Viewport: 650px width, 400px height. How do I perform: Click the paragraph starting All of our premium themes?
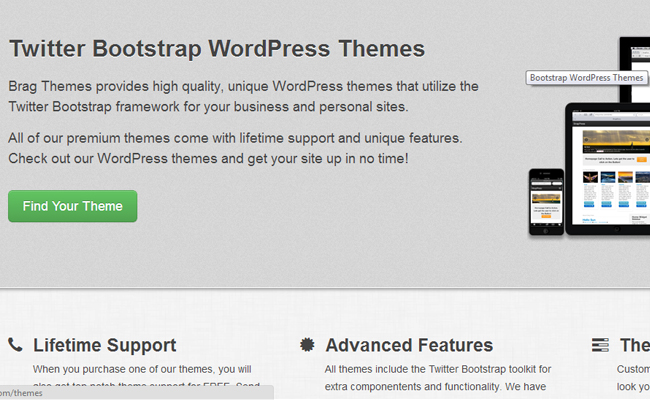(x=235, y=148)
